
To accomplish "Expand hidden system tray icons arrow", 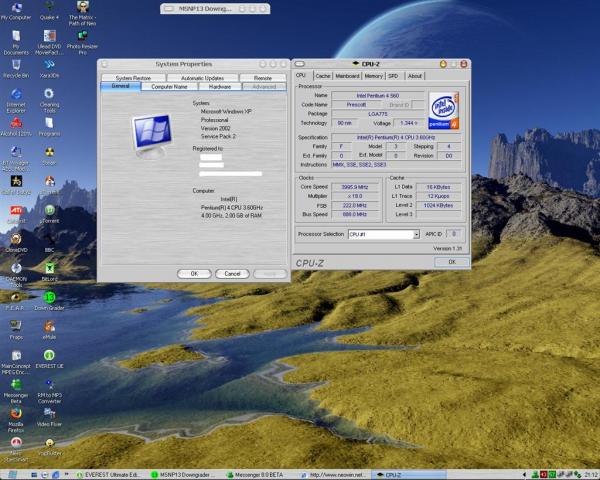I will click(x=524, y=475).
